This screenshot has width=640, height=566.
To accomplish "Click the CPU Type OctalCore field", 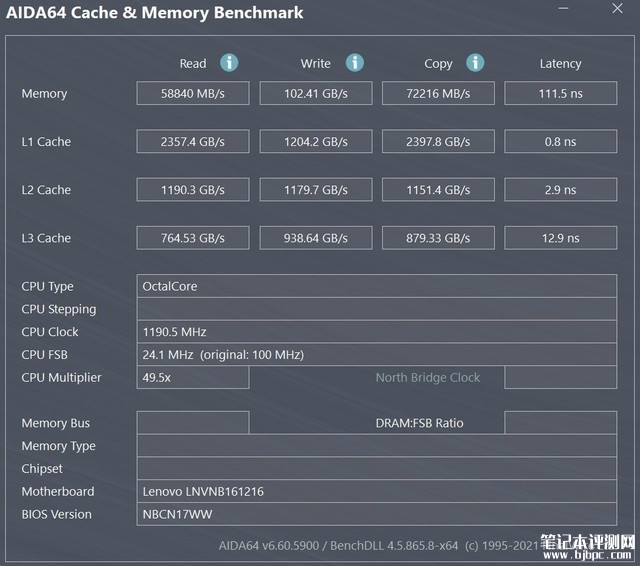I will click(376, 286).
